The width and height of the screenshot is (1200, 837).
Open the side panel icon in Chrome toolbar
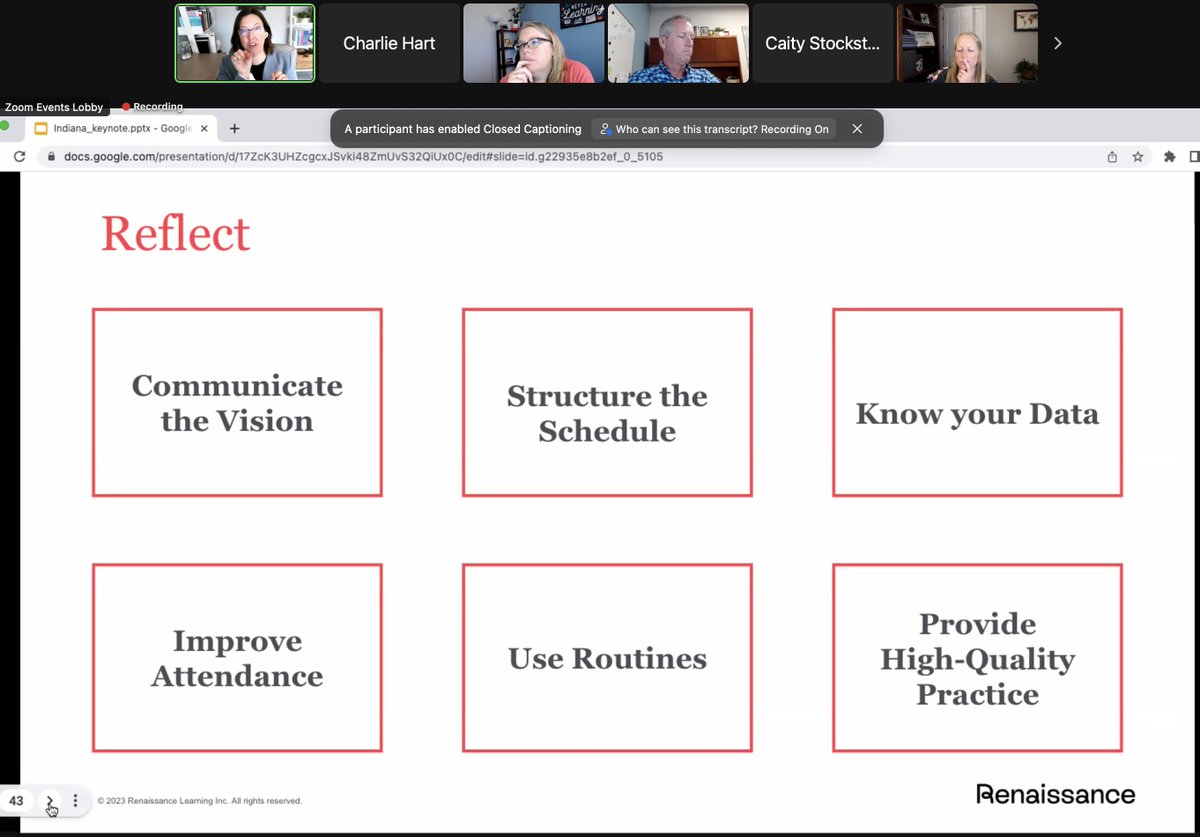click(1193, 157)
